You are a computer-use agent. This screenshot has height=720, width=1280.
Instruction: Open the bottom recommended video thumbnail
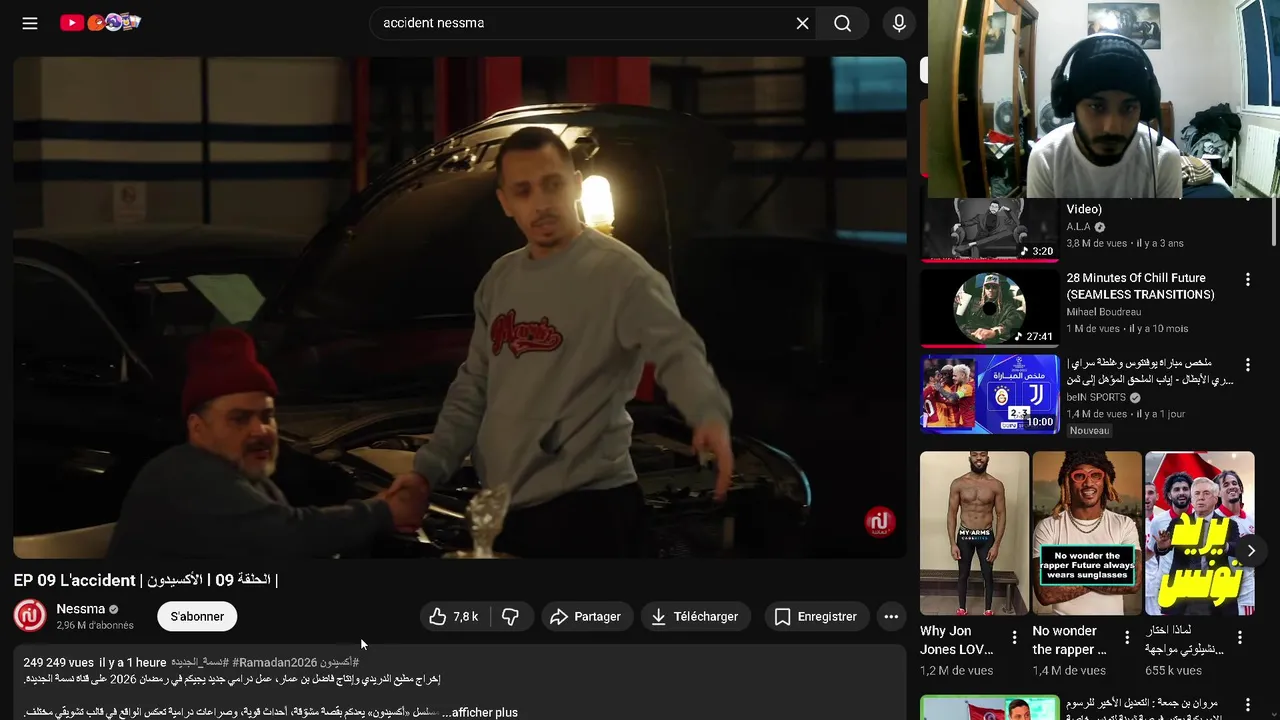click(989, 707)
